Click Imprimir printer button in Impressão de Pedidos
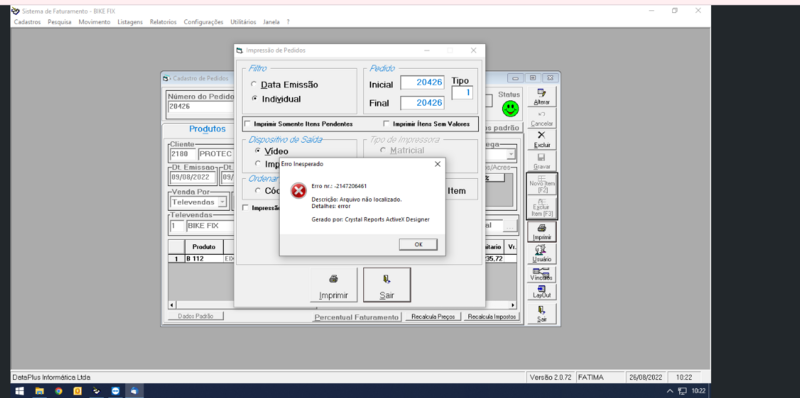 [334, 285]
